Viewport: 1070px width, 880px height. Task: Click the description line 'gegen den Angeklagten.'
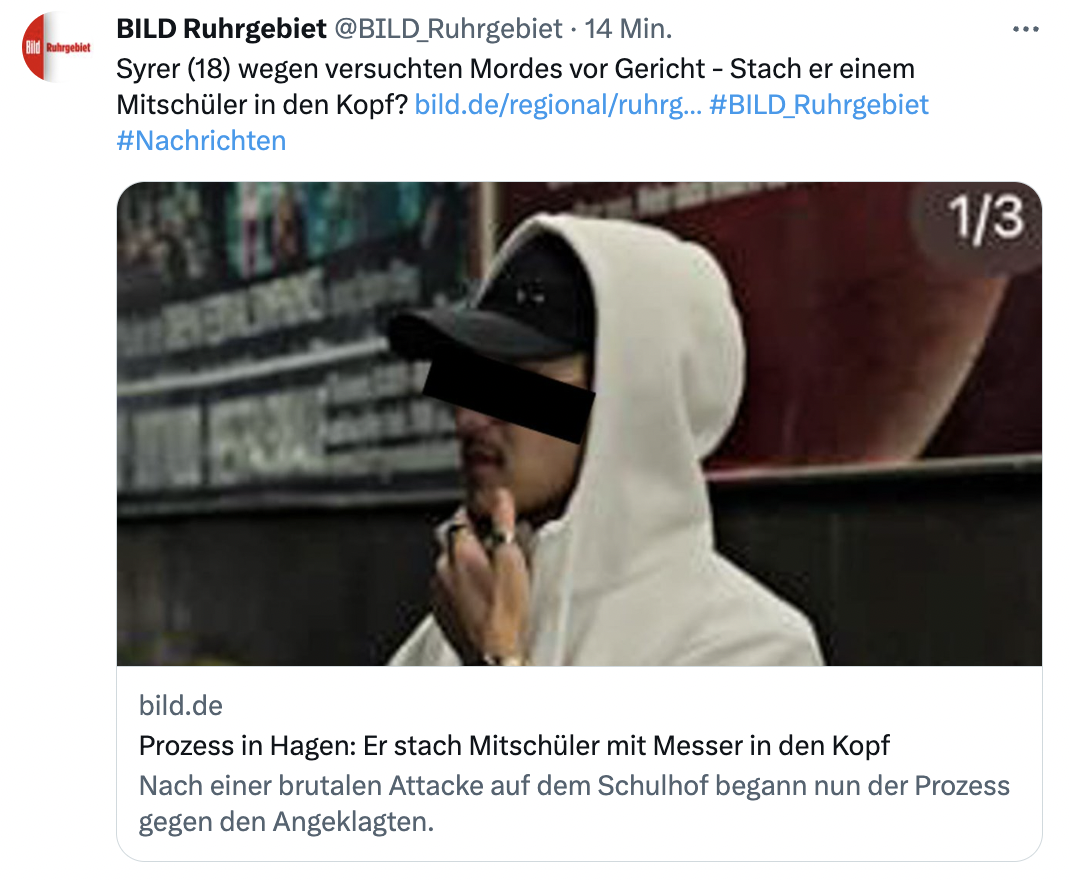(286, 822)
